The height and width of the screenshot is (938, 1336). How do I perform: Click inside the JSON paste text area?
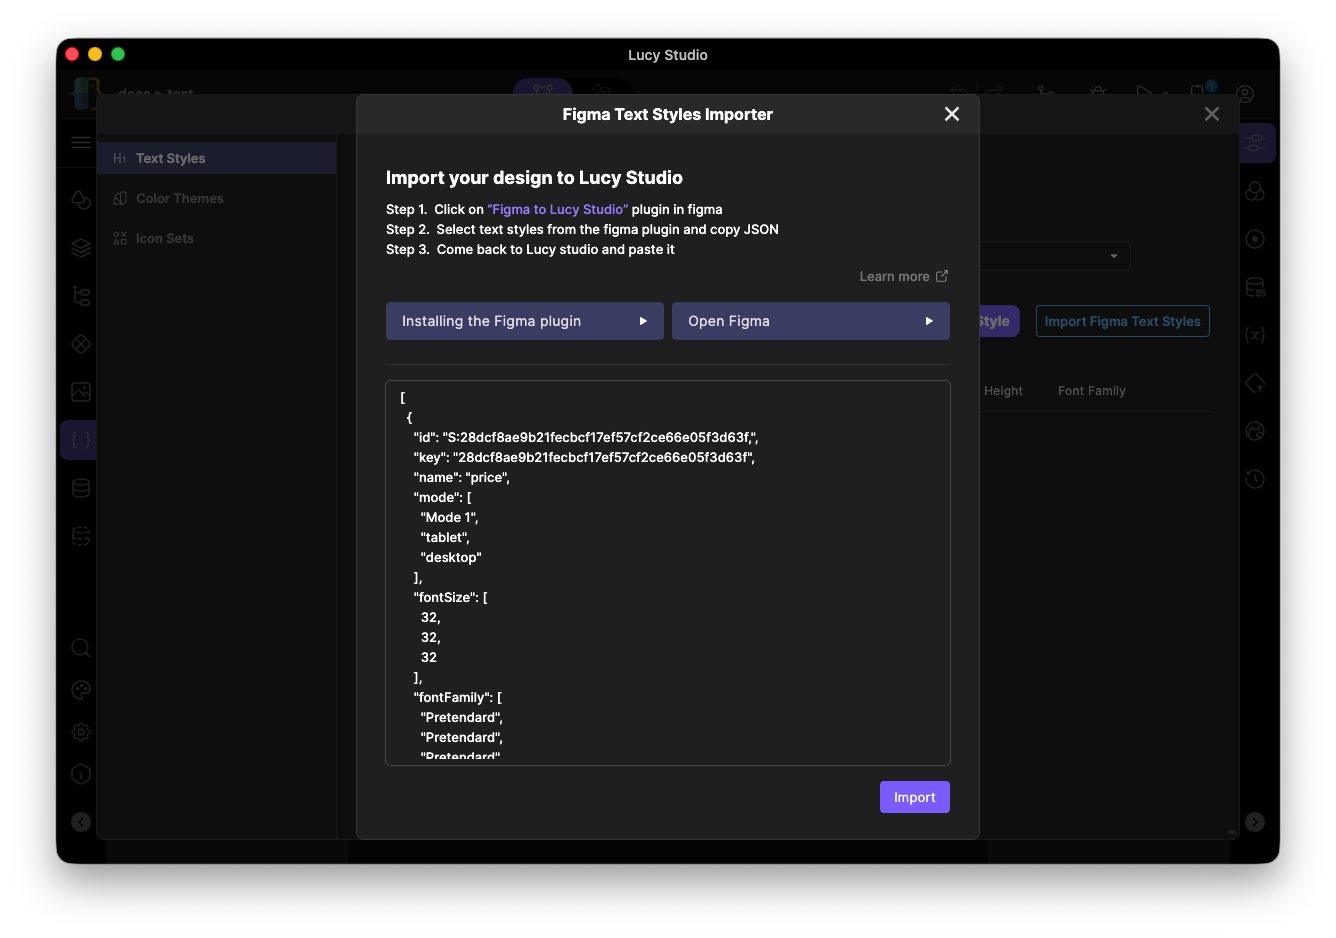pos(668,573)
